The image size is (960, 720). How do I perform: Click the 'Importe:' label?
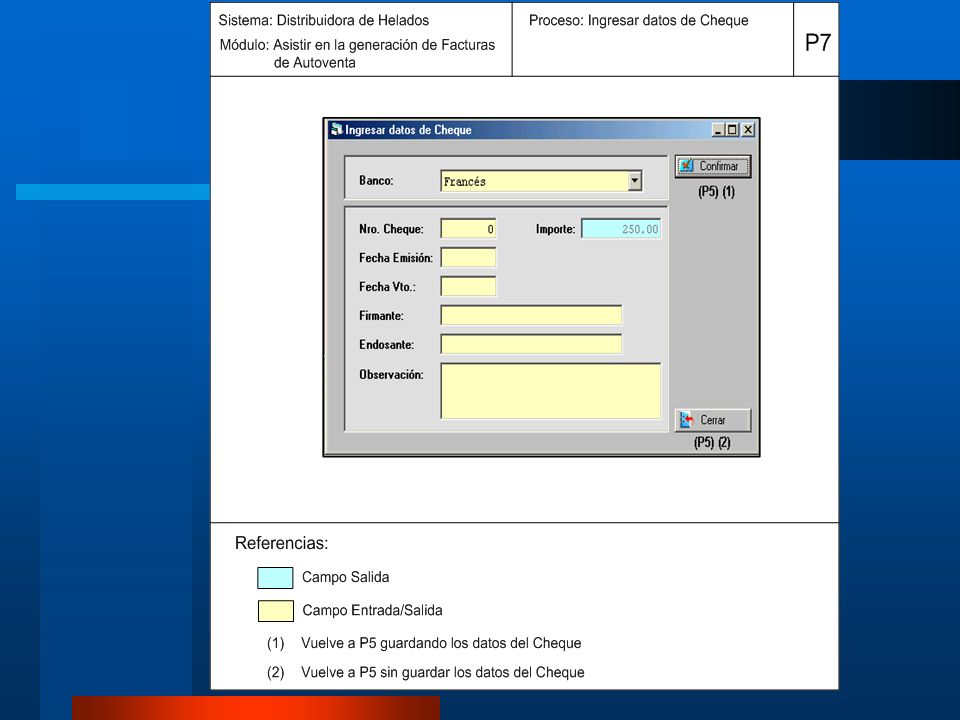(555, 229)
